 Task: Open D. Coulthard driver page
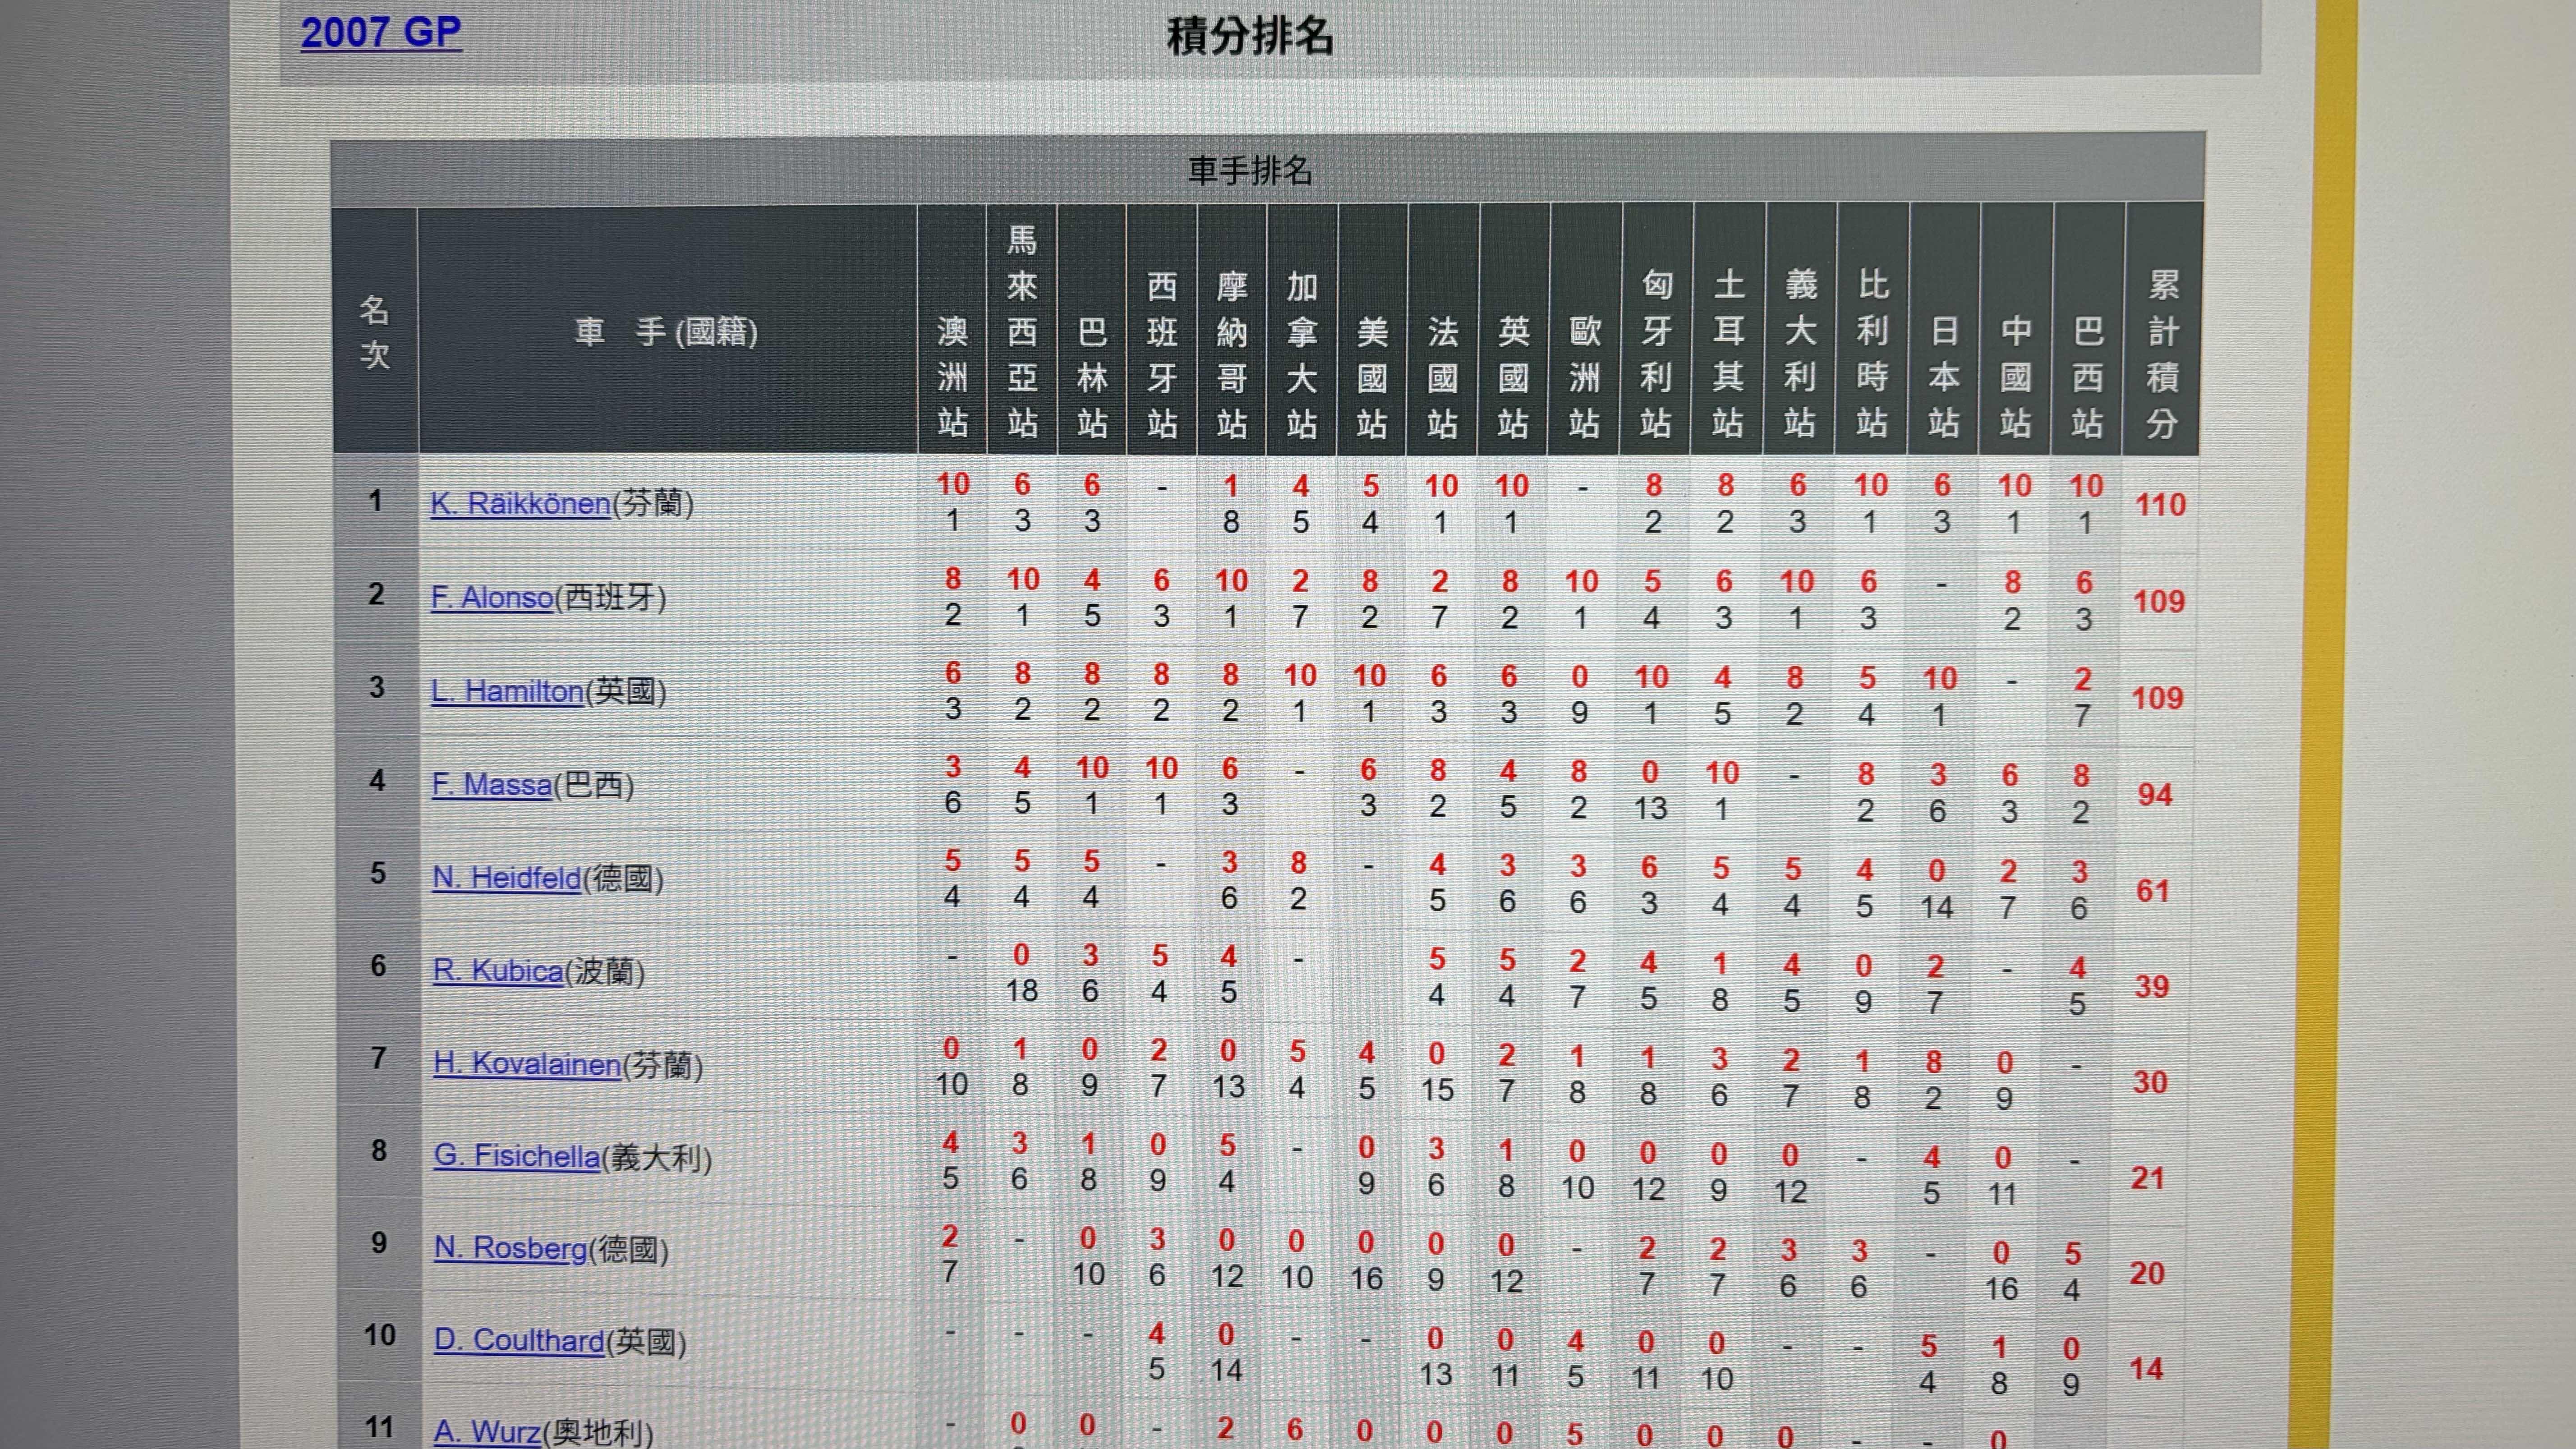click(519, 1341)
